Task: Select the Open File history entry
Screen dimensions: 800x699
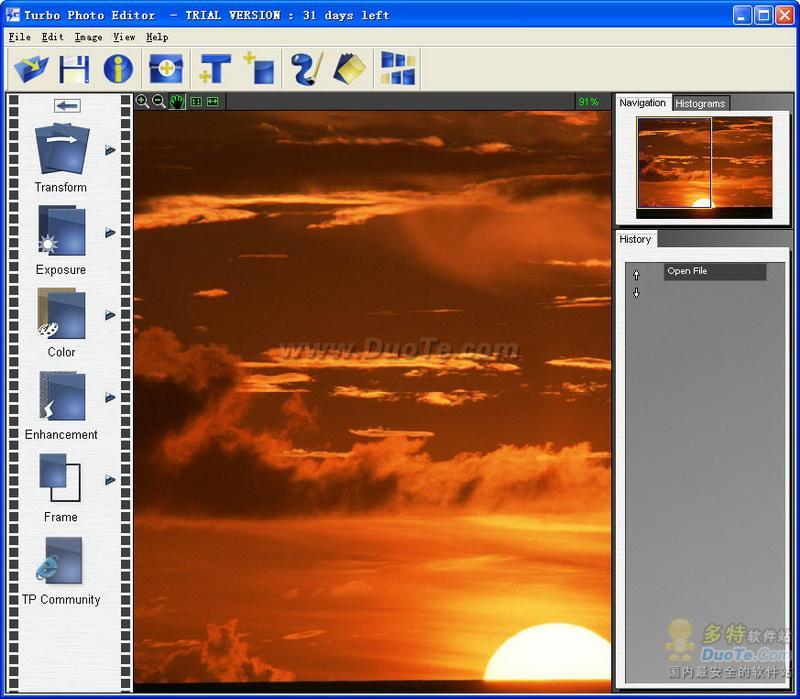Action: (715, 271)
